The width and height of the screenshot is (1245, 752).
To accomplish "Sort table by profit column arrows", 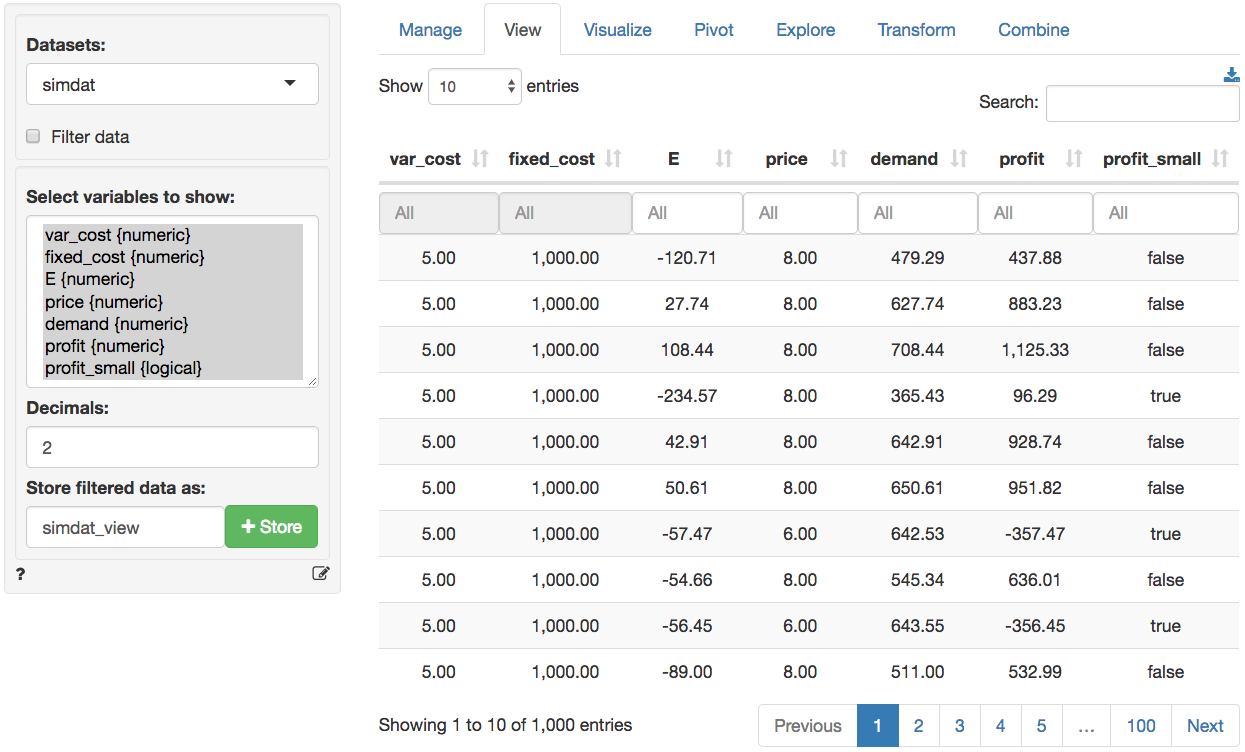I will point(1074,159).
